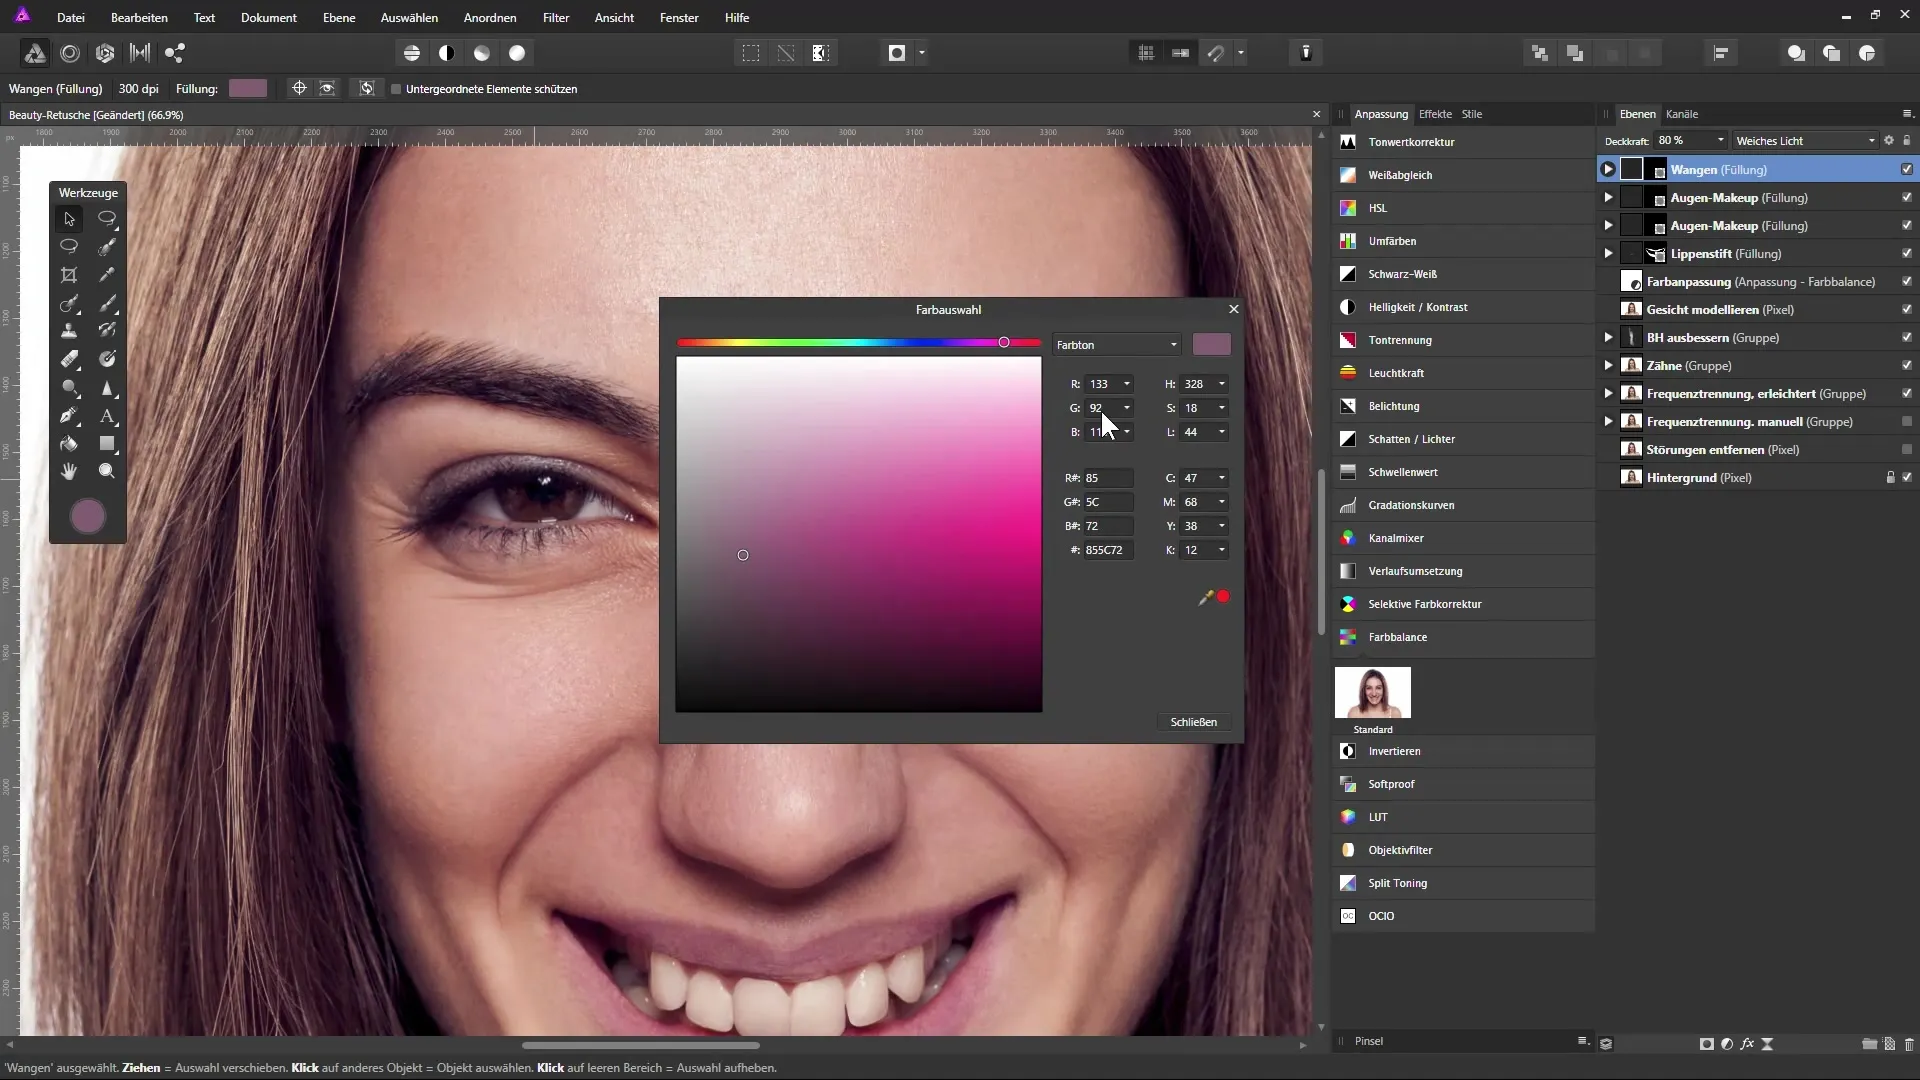
Task: Open the Deckkraft 80 % dropdown
Action: [1720, 141]
